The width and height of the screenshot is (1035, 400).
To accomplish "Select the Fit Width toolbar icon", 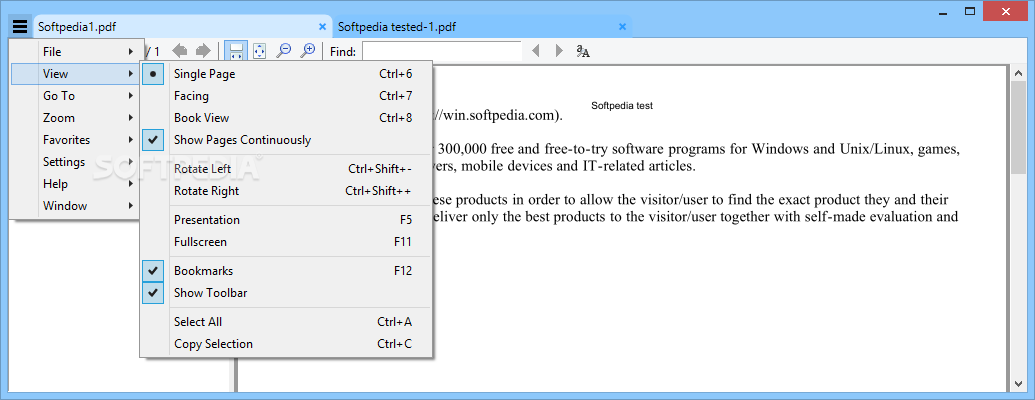I will [x=236, y=51].
